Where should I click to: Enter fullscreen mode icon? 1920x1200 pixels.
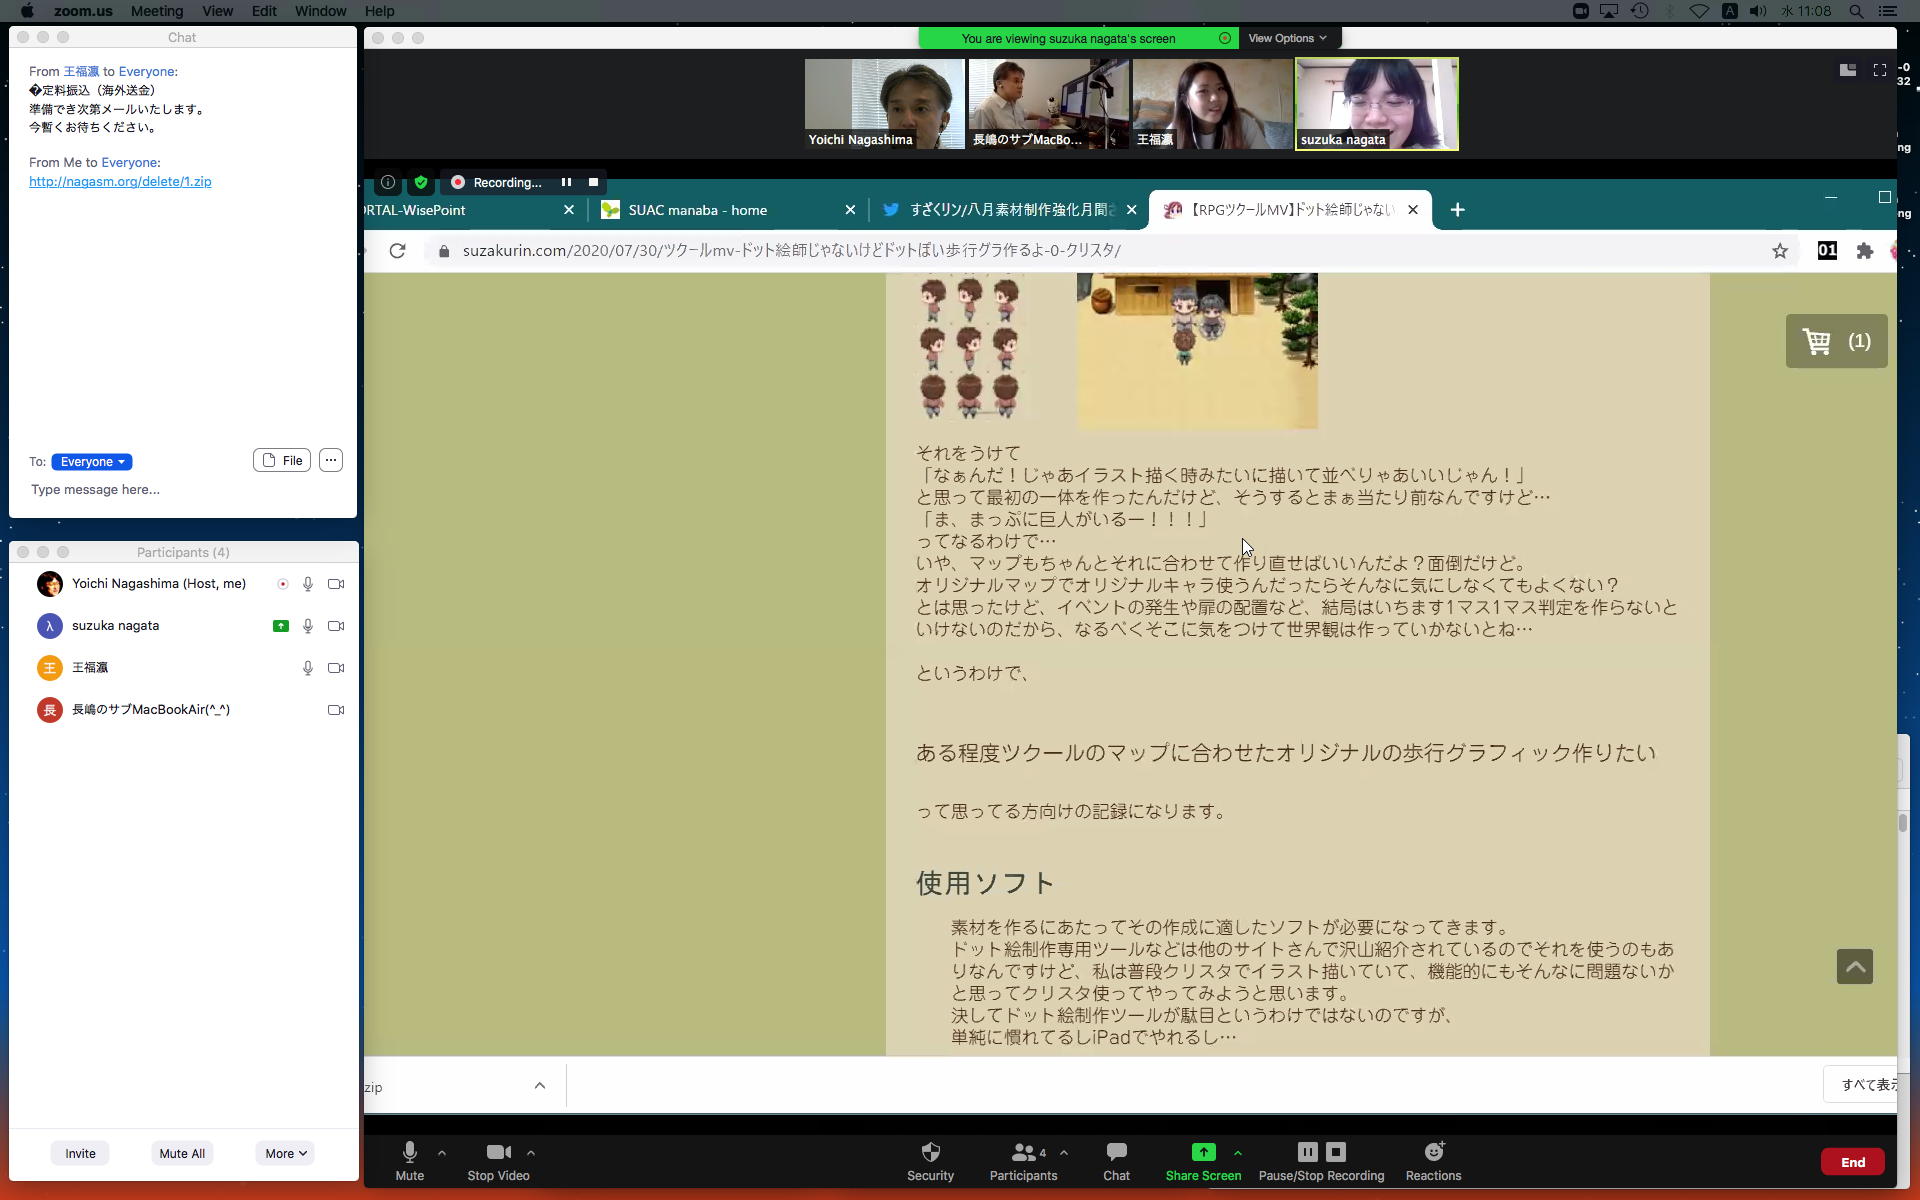(x=1880, y=70)
